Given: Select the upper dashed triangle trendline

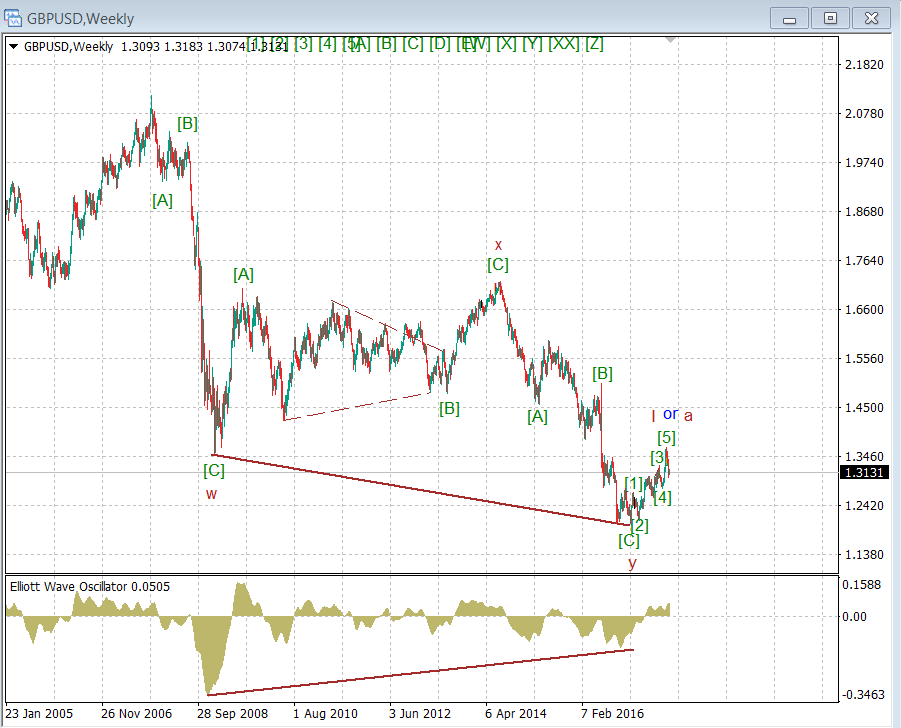Looking at the screenshot, I should pyautogui.click(x=387, y=326).
